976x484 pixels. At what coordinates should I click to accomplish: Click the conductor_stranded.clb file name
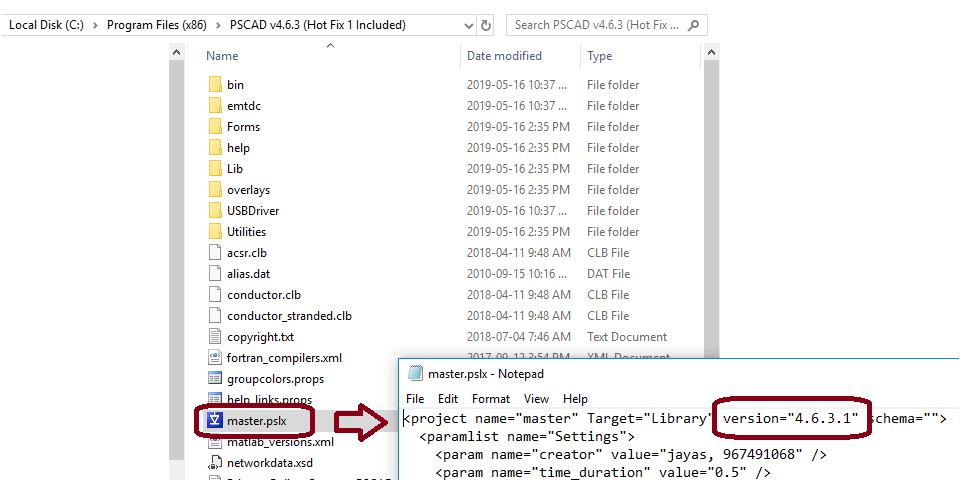pos(289,316)
